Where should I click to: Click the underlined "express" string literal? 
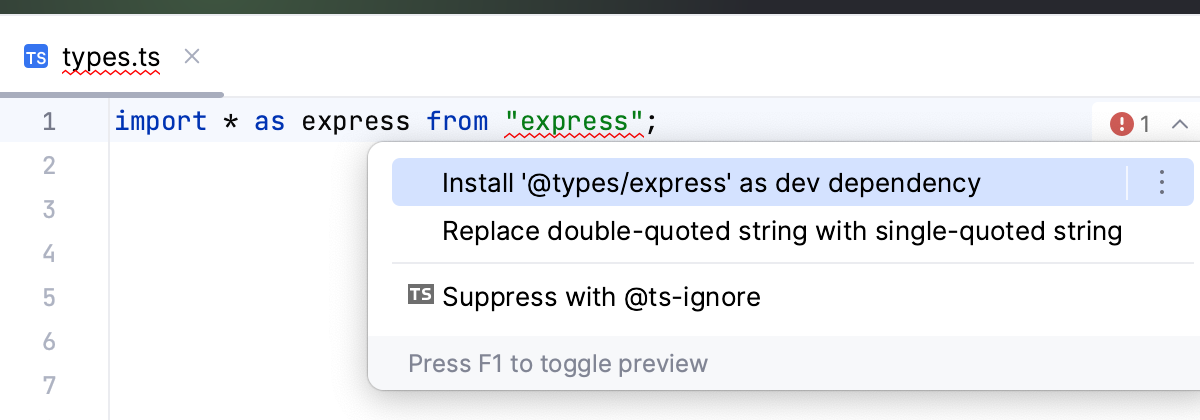click(x=574, y=122)
